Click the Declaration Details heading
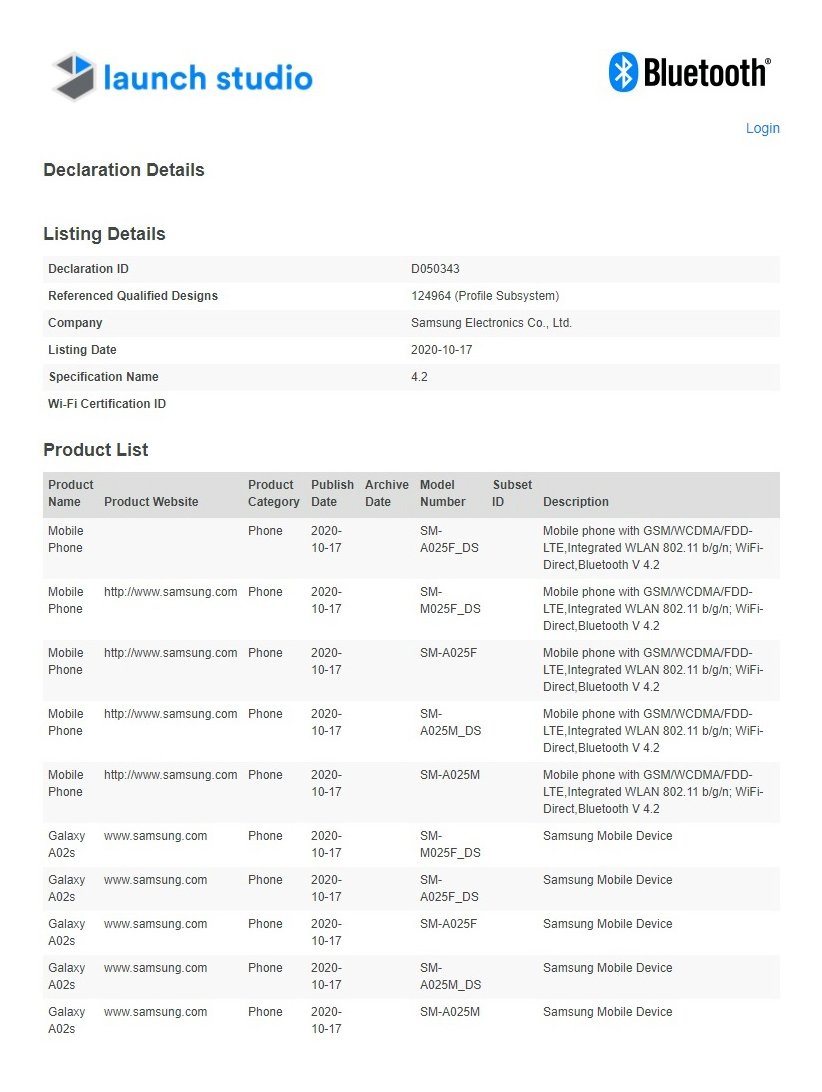 click(124, 170)
